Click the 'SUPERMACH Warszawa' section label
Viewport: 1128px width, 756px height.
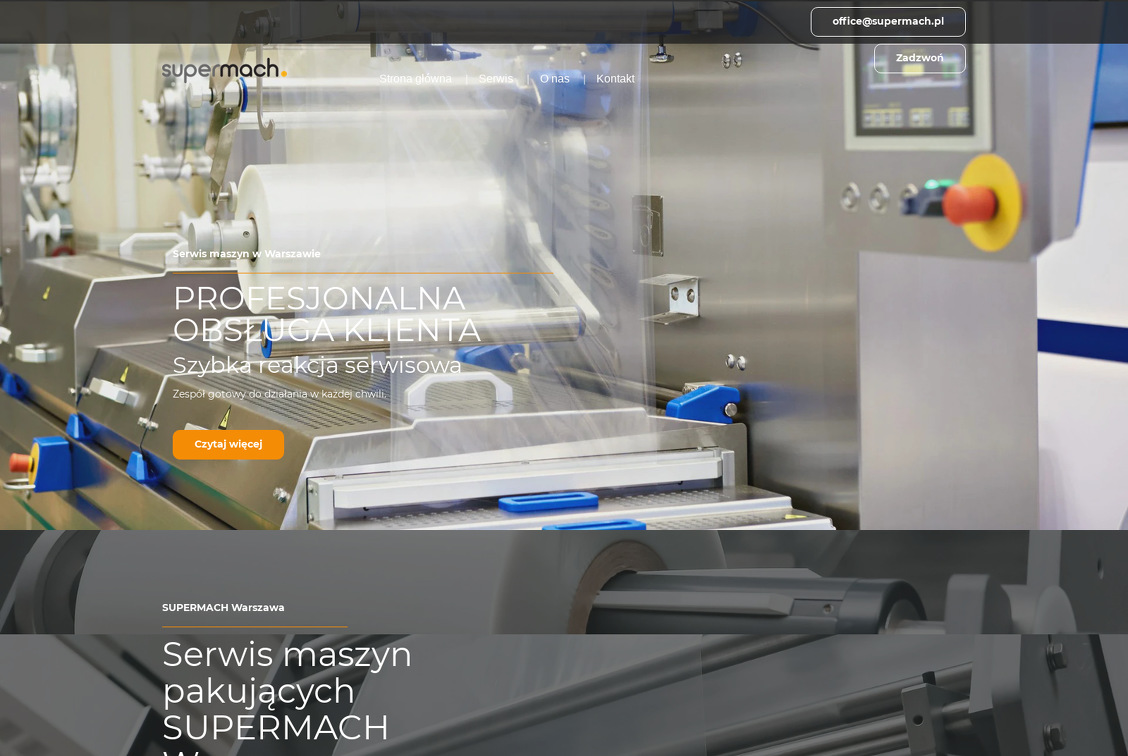(x=223, y=608)
